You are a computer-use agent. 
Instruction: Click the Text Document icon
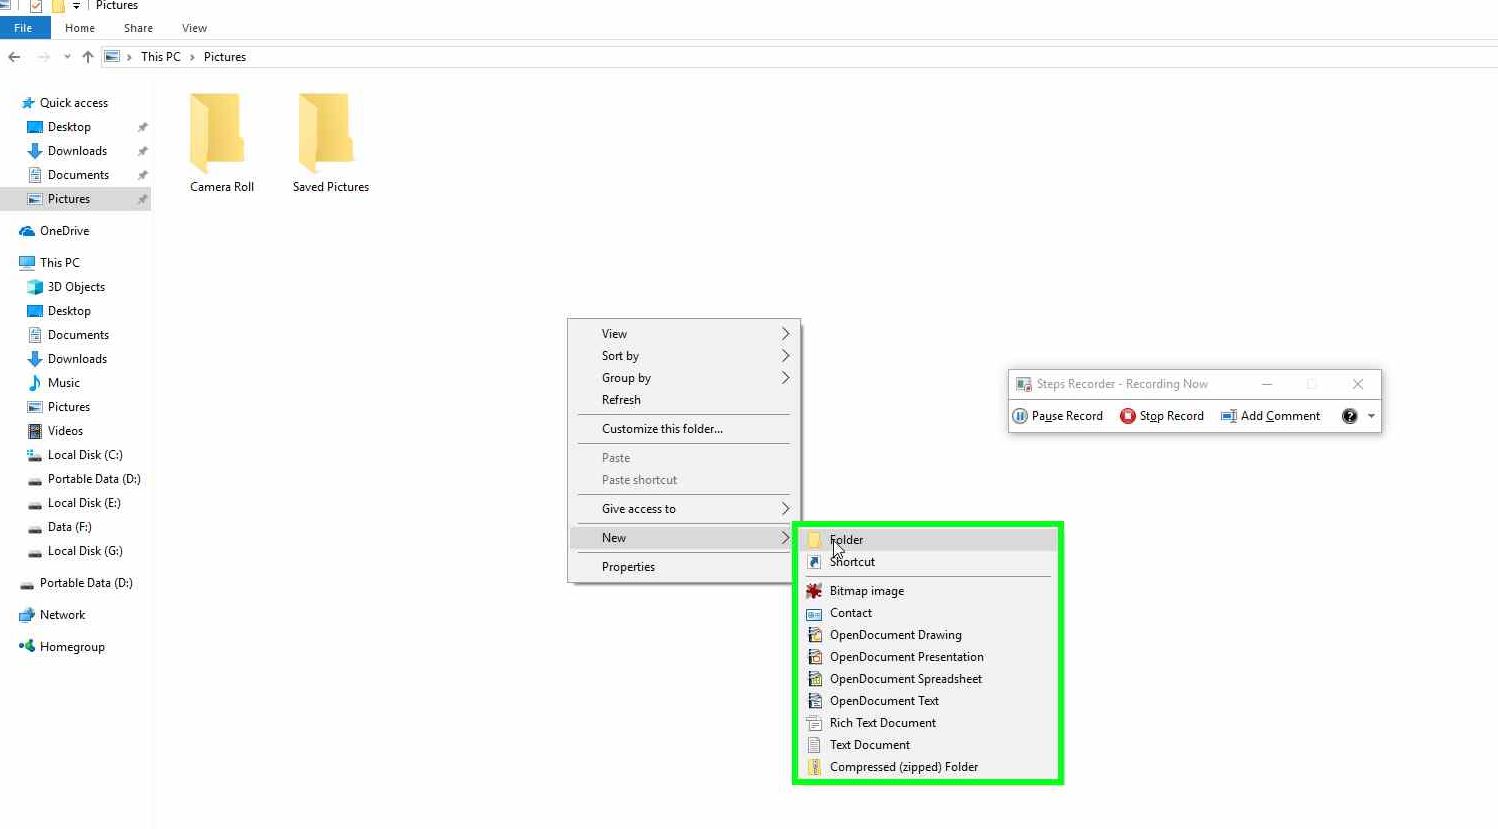click(x=814, y=745)
